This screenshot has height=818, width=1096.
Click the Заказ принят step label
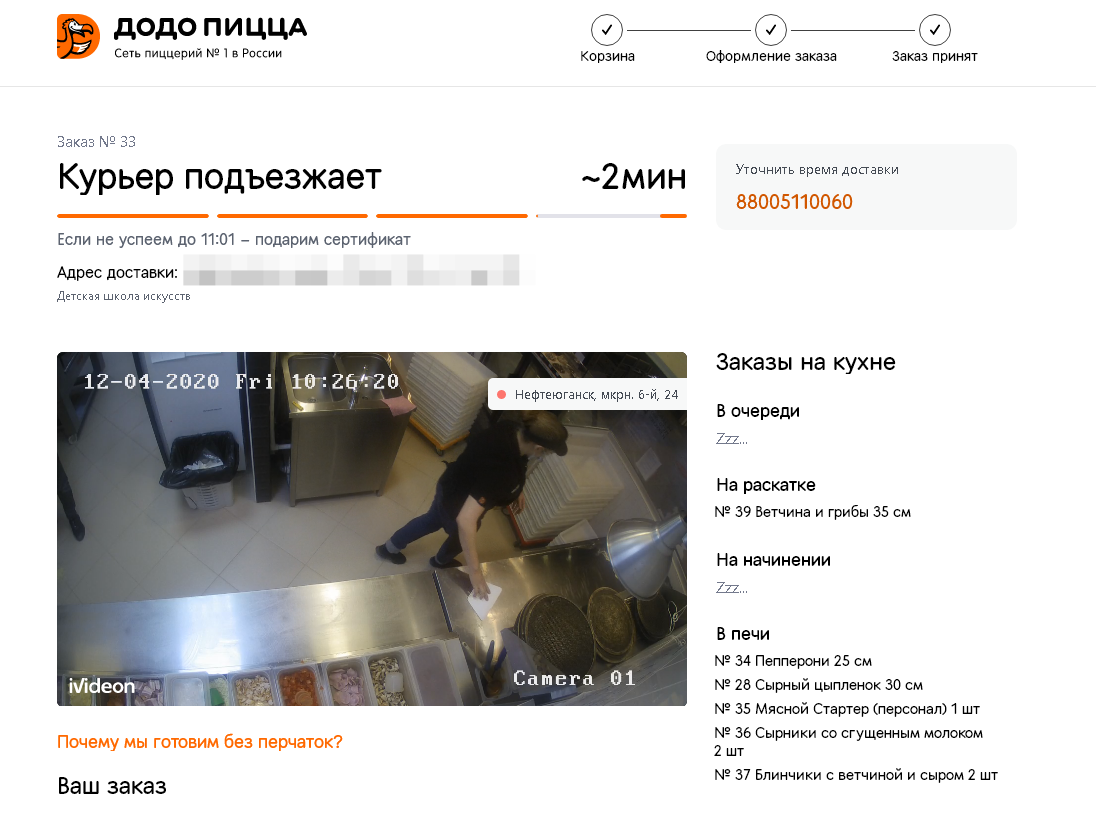tap(935, 56)
